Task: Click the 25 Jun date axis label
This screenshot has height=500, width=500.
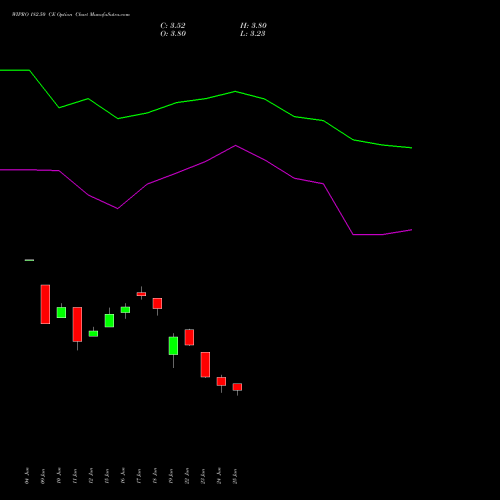Action: pos(235,476)
